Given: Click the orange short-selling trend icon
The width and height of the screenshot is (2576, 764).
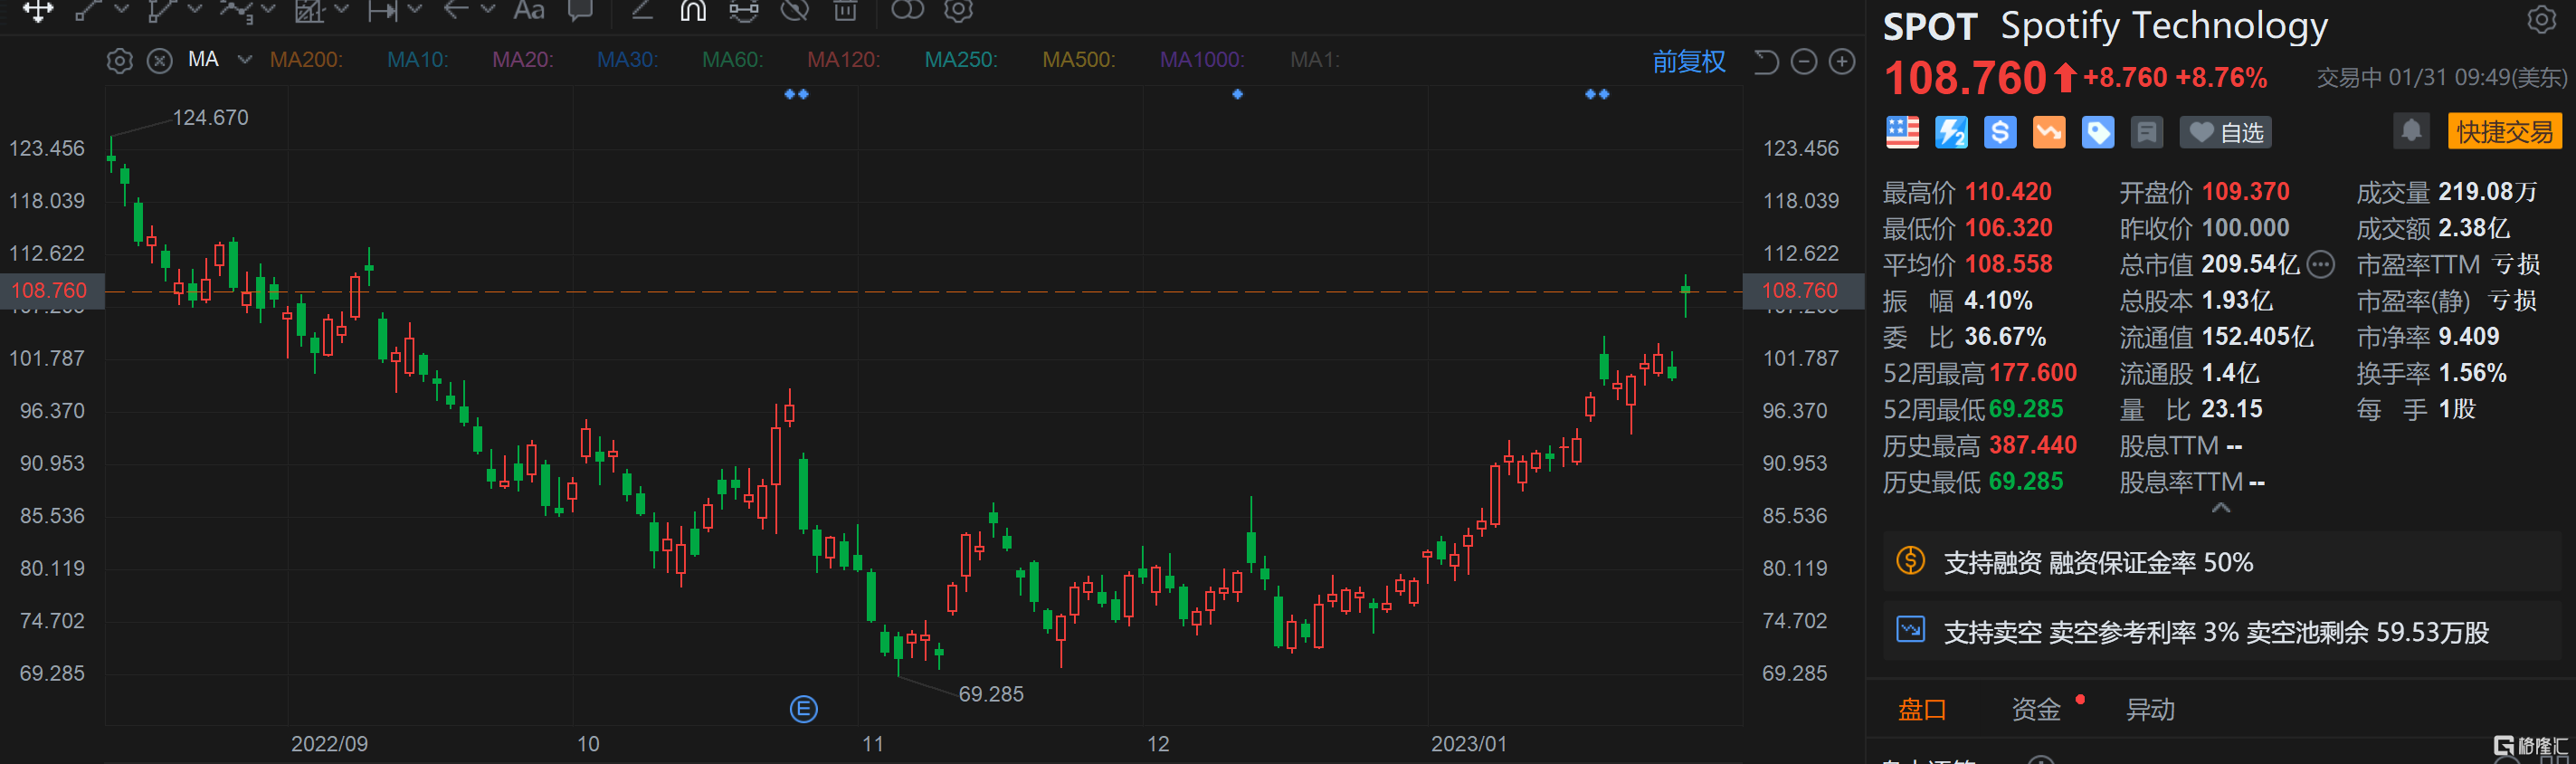Looking at the screenshot, I should (x=2049, y=132).
